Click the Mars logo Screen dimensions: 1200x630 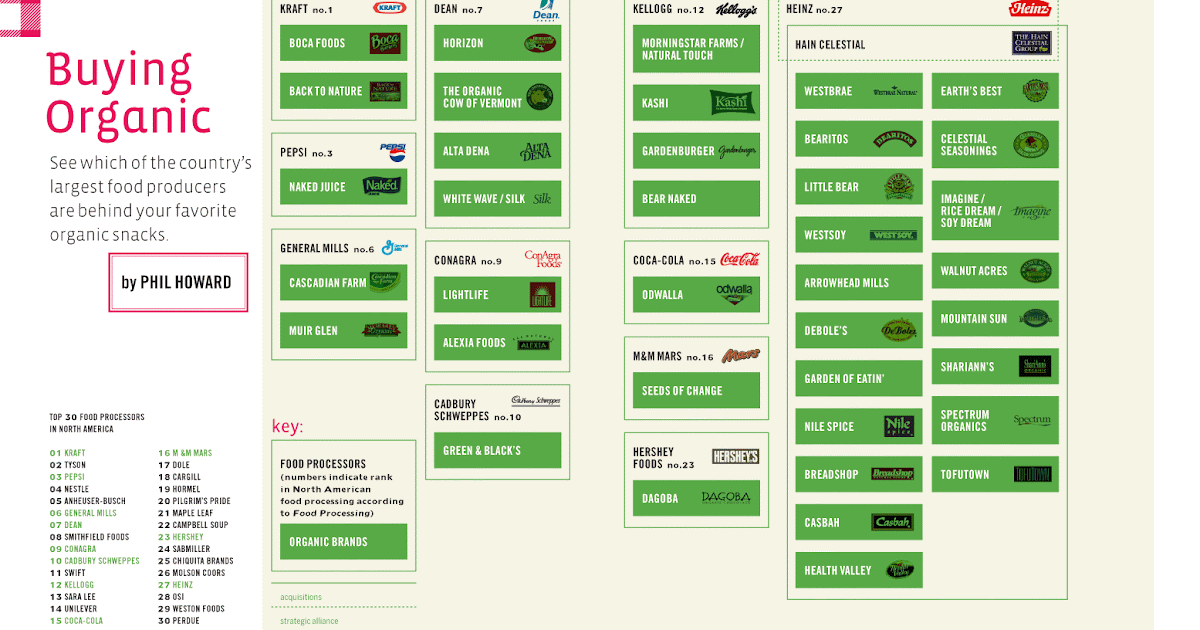741,355
